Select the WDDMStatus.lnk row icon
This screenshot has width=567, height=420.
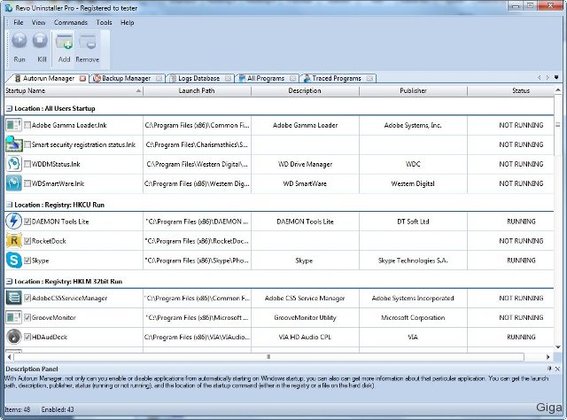(x=14, y=164)
